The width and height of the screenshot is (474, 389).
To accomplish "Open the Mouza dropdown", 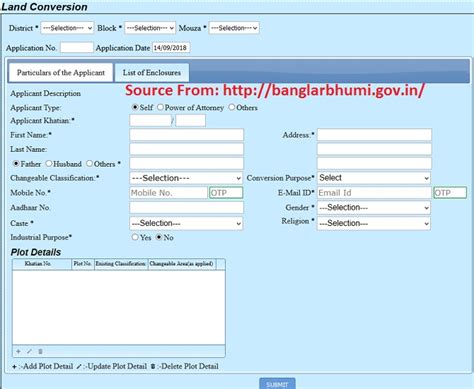I will [234, 28].
